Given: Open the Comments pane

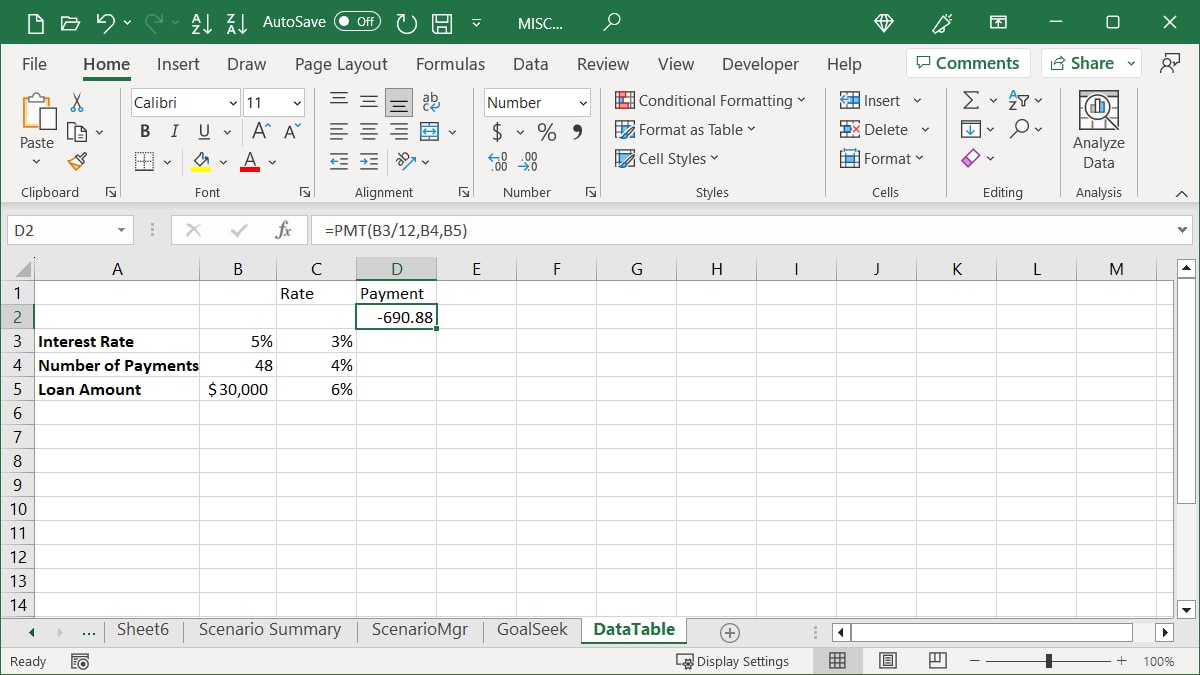Looking at the screenshot, I should 967,62.
